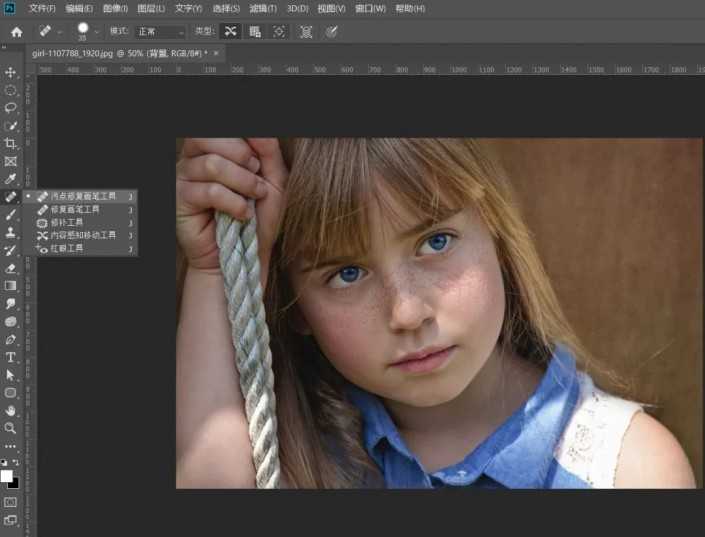Select the Crop tool
The image size is (705, 537).
[x=11, y=144]
